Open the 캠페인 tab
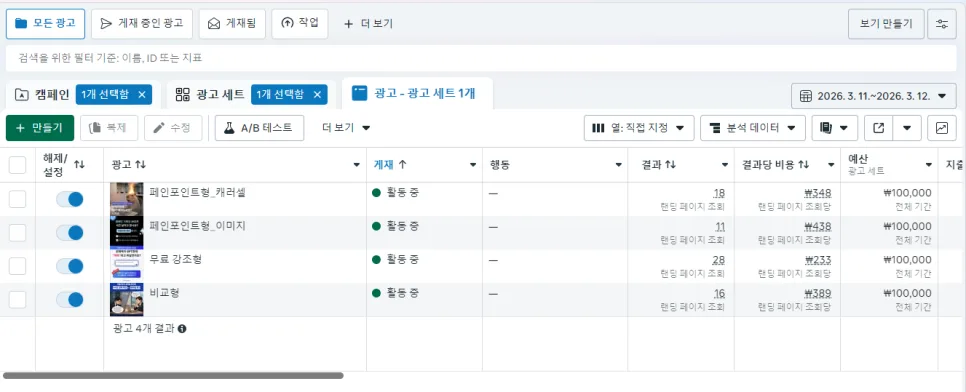This screenshot has height=392, width=966. coord(41,94)
